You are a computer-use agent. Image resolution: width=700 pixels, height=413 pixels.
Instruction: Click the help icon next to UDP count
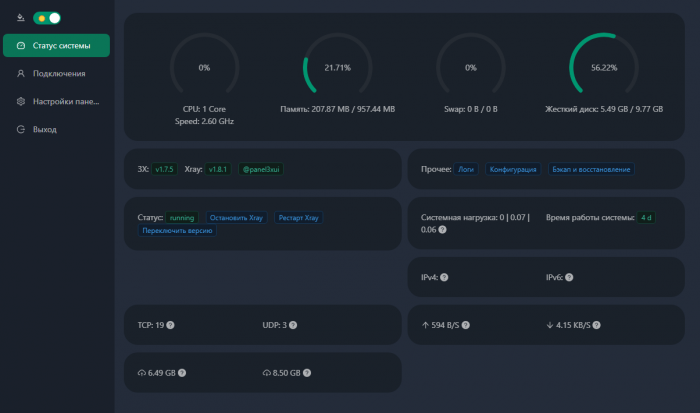pyautogui.click(x=294, y=325)
